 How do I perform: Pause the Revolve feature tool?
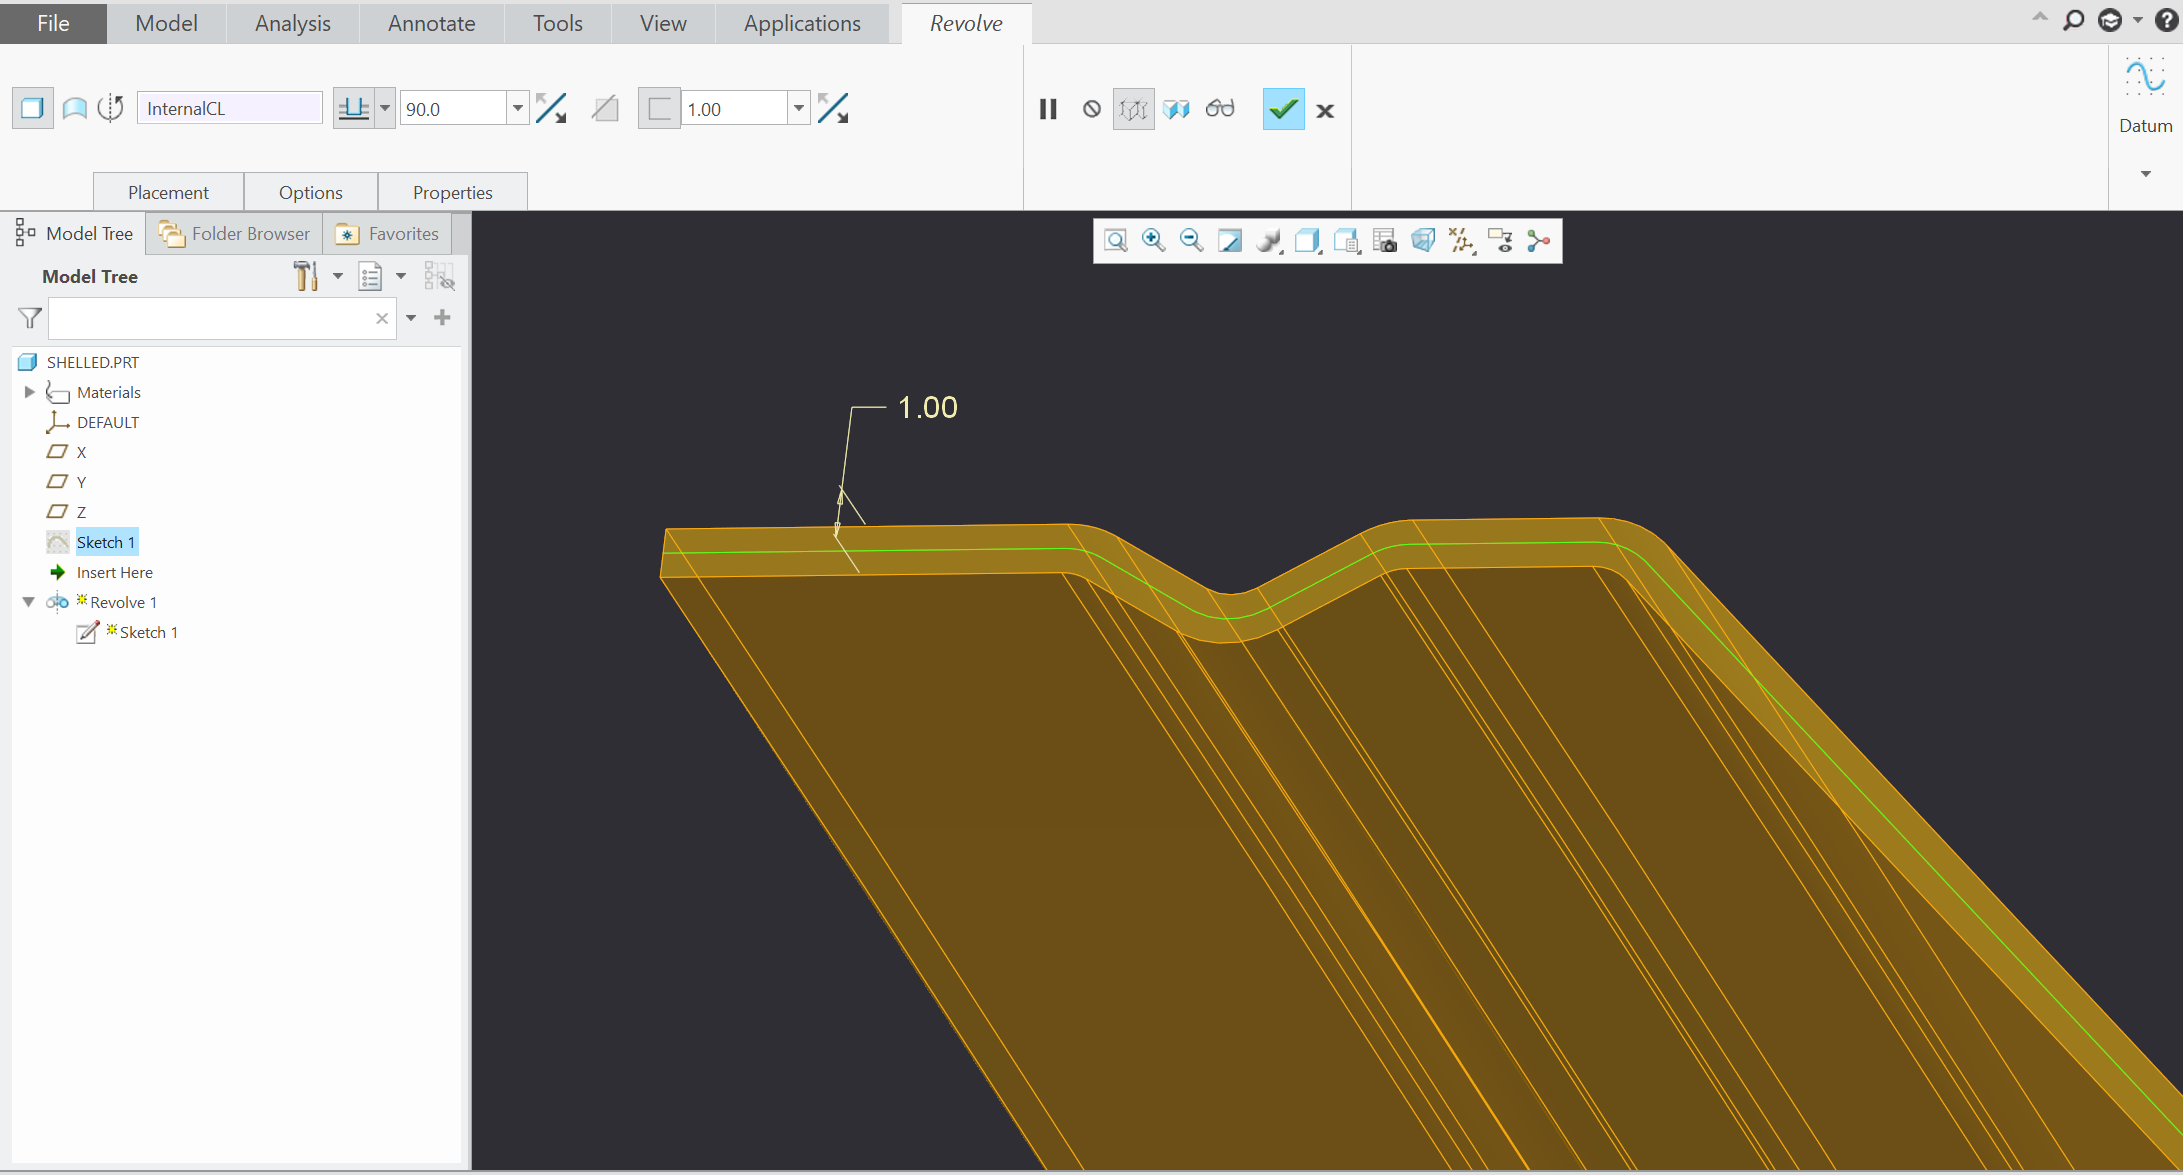pos(1047,110)
